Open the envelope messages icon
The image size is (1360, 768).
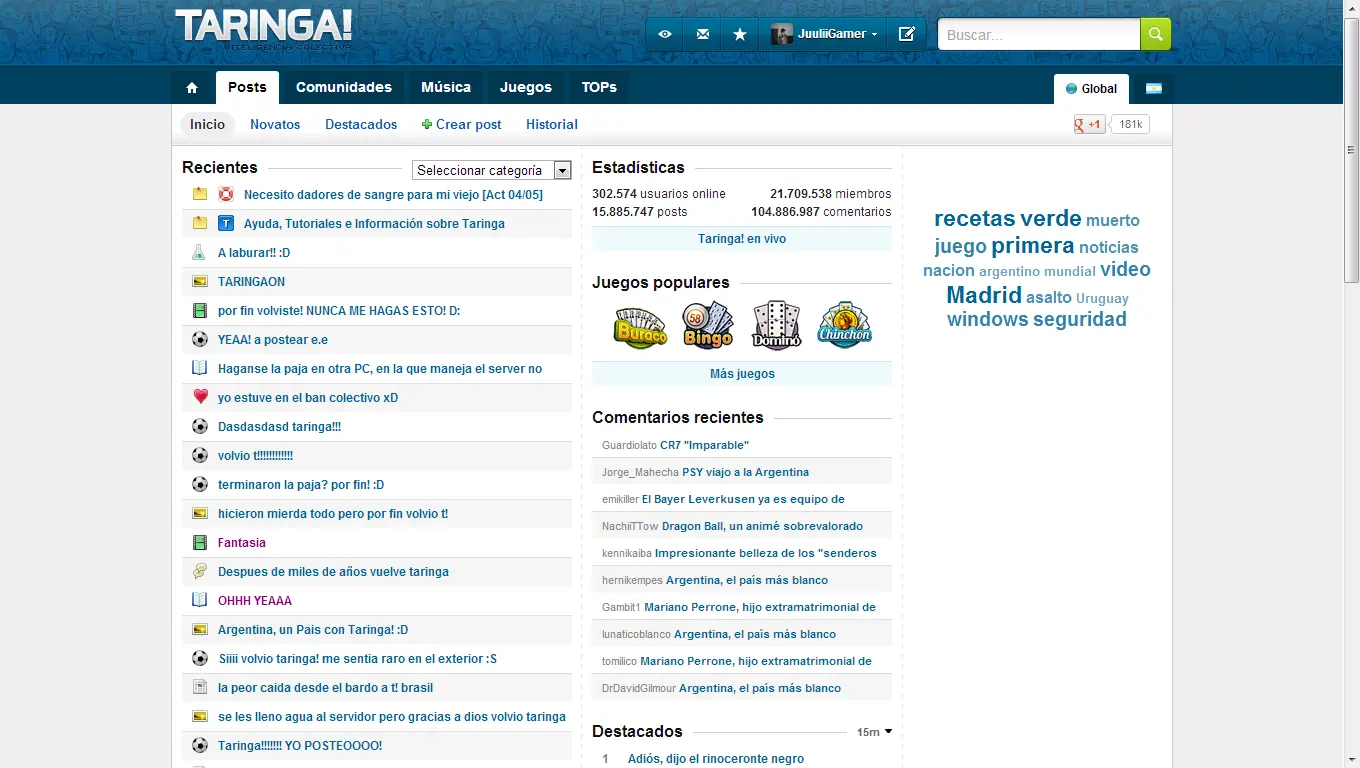[703, 34]
